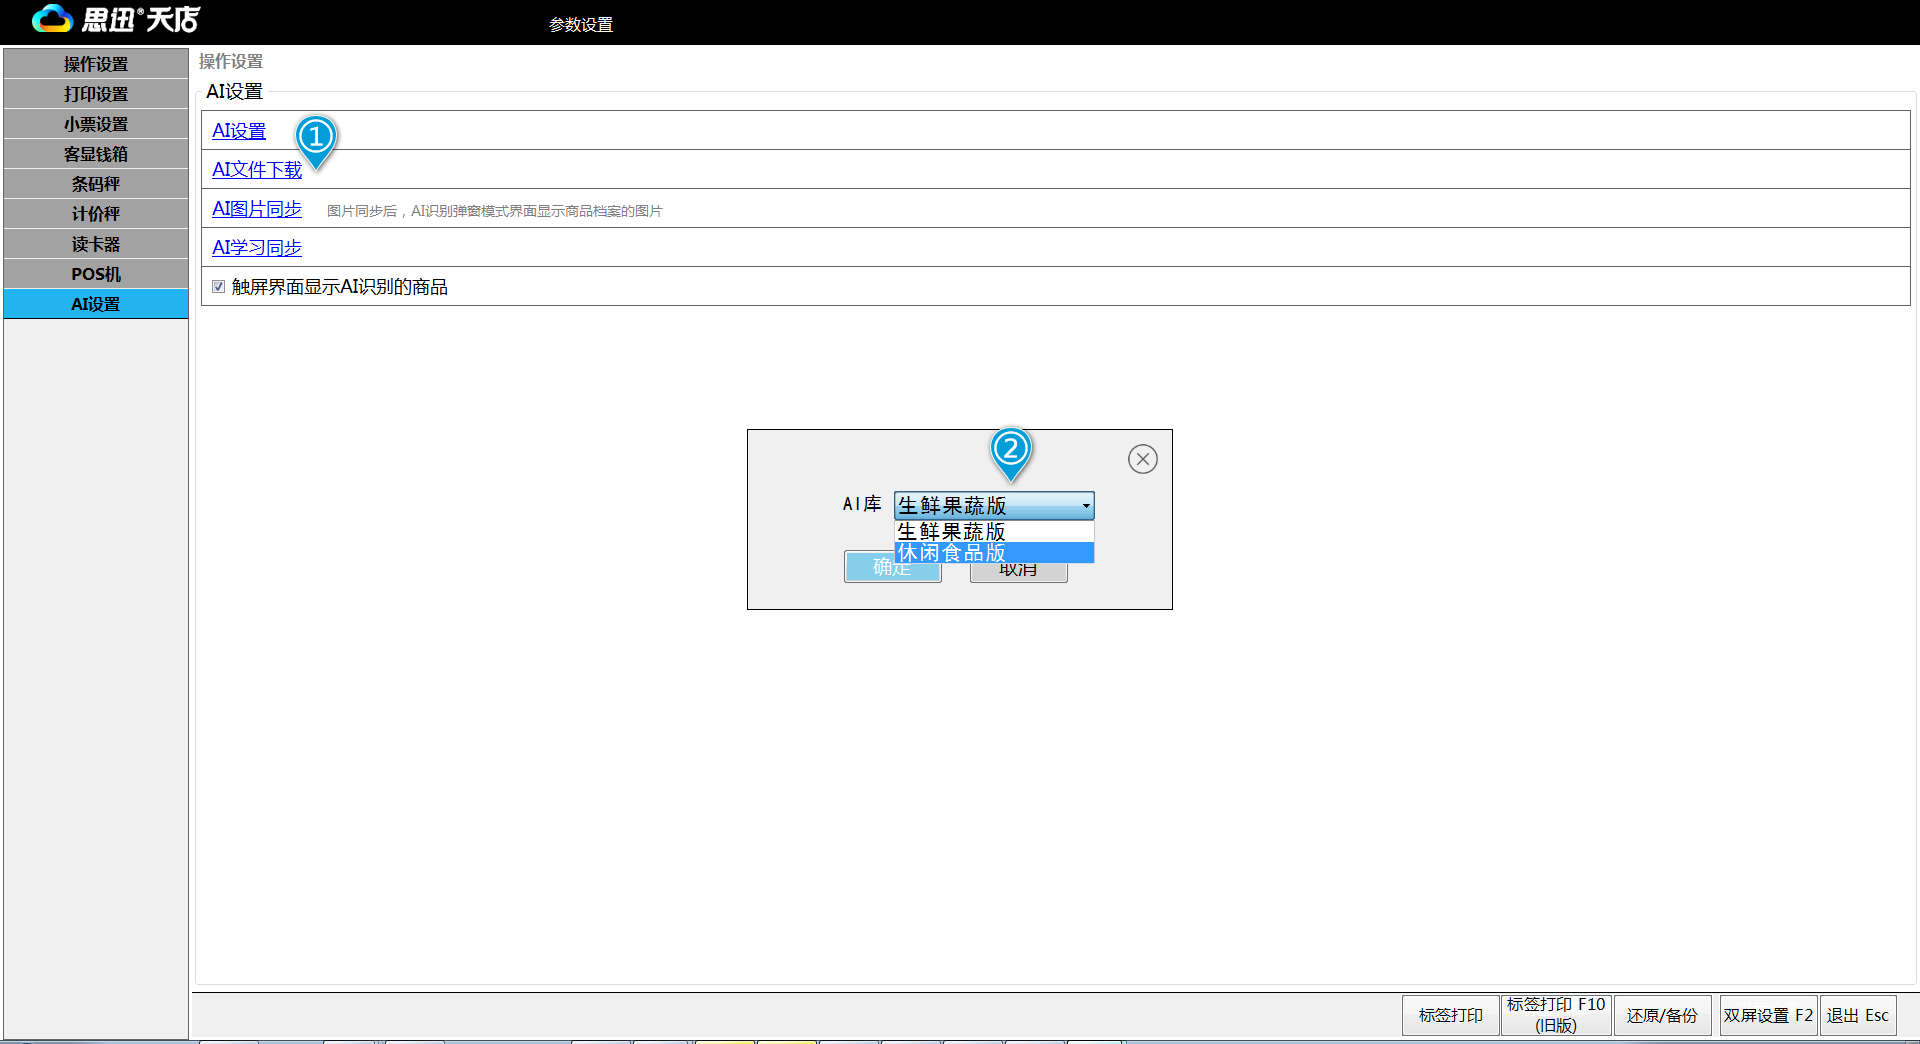Select 条码秤 sidebar tab
This screenshot has width=1920, height=1044.
(96, 184)
